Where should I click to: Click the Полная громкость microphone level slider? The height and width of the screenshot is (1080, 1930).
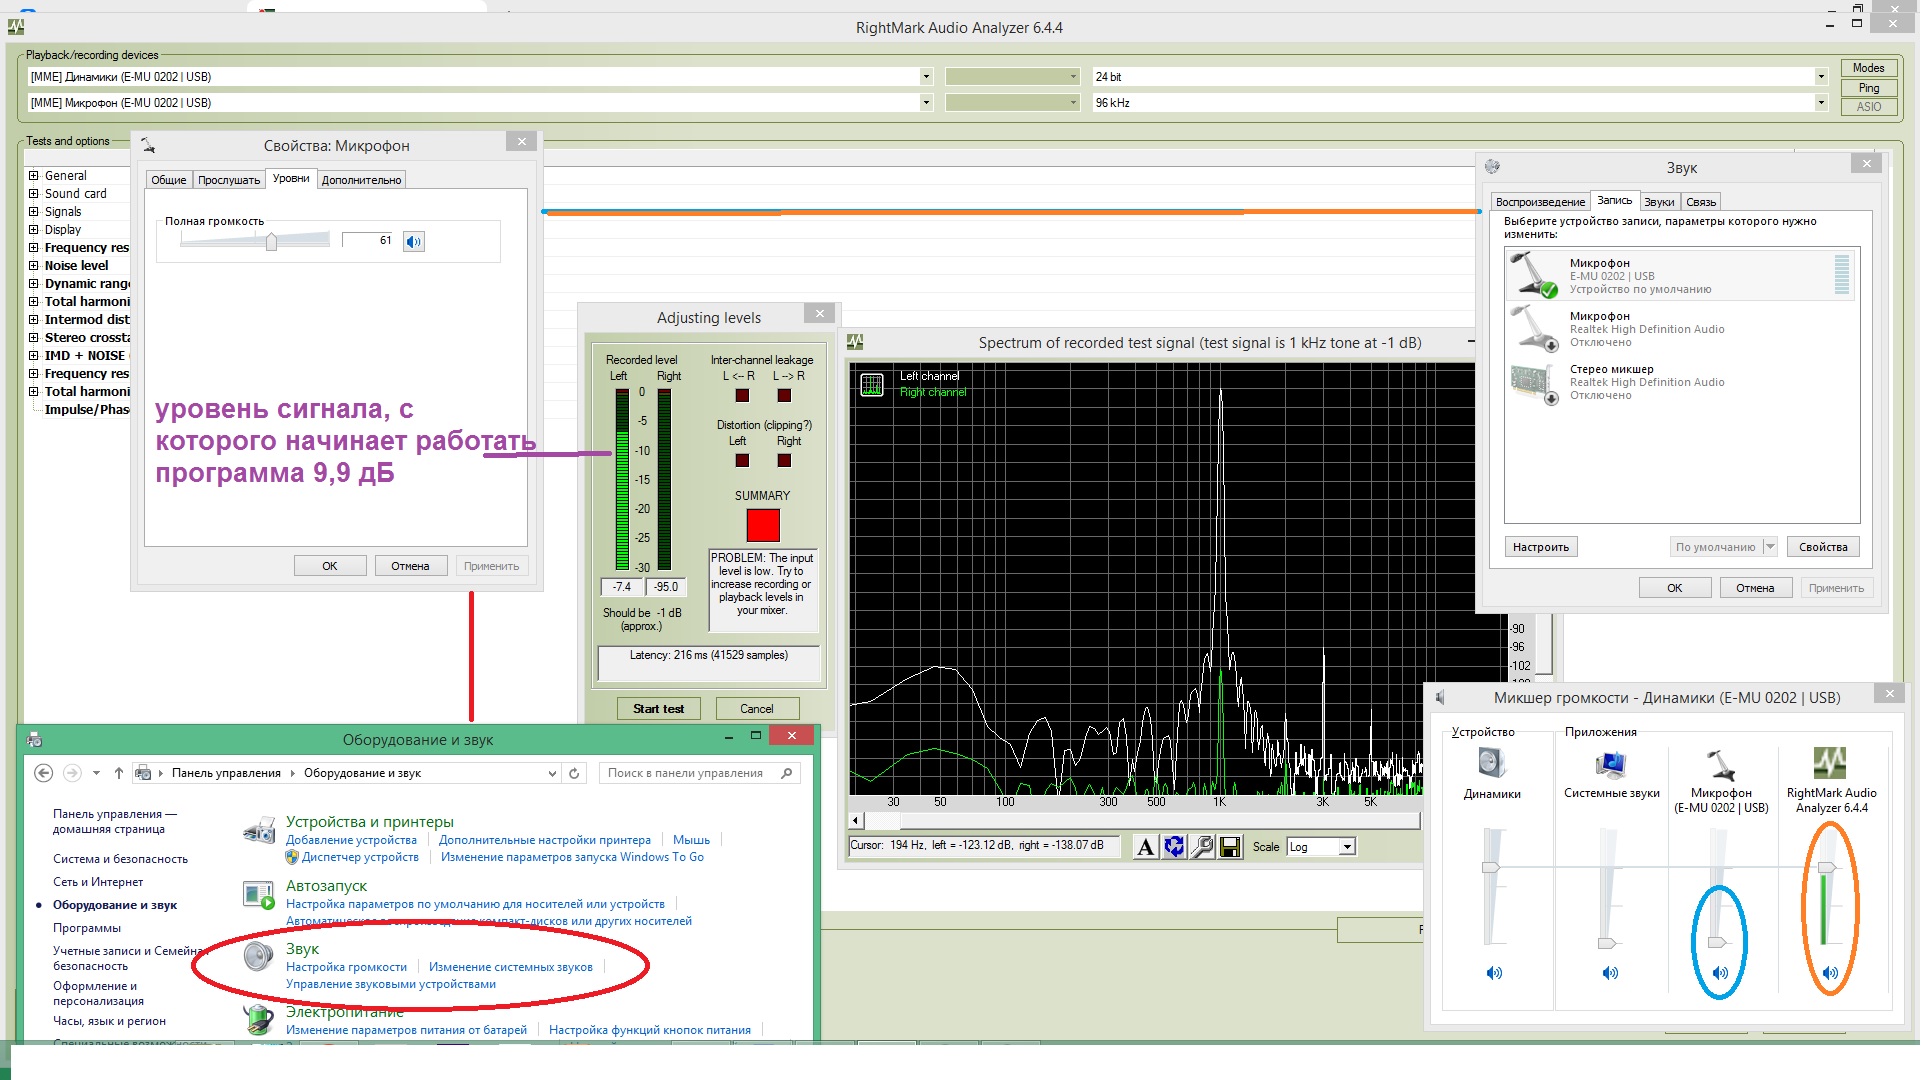(x=271, y=241)
